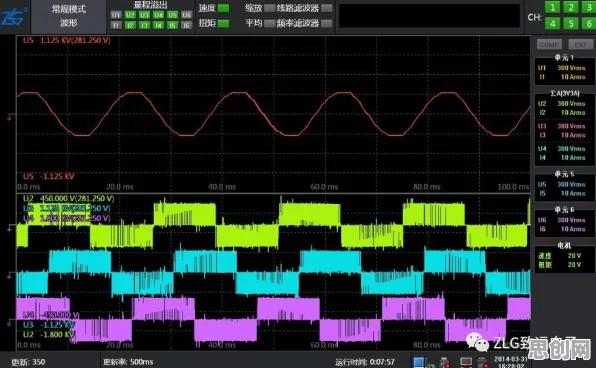Click the printer status icon

pyautogui.click(x=482, y=362)
